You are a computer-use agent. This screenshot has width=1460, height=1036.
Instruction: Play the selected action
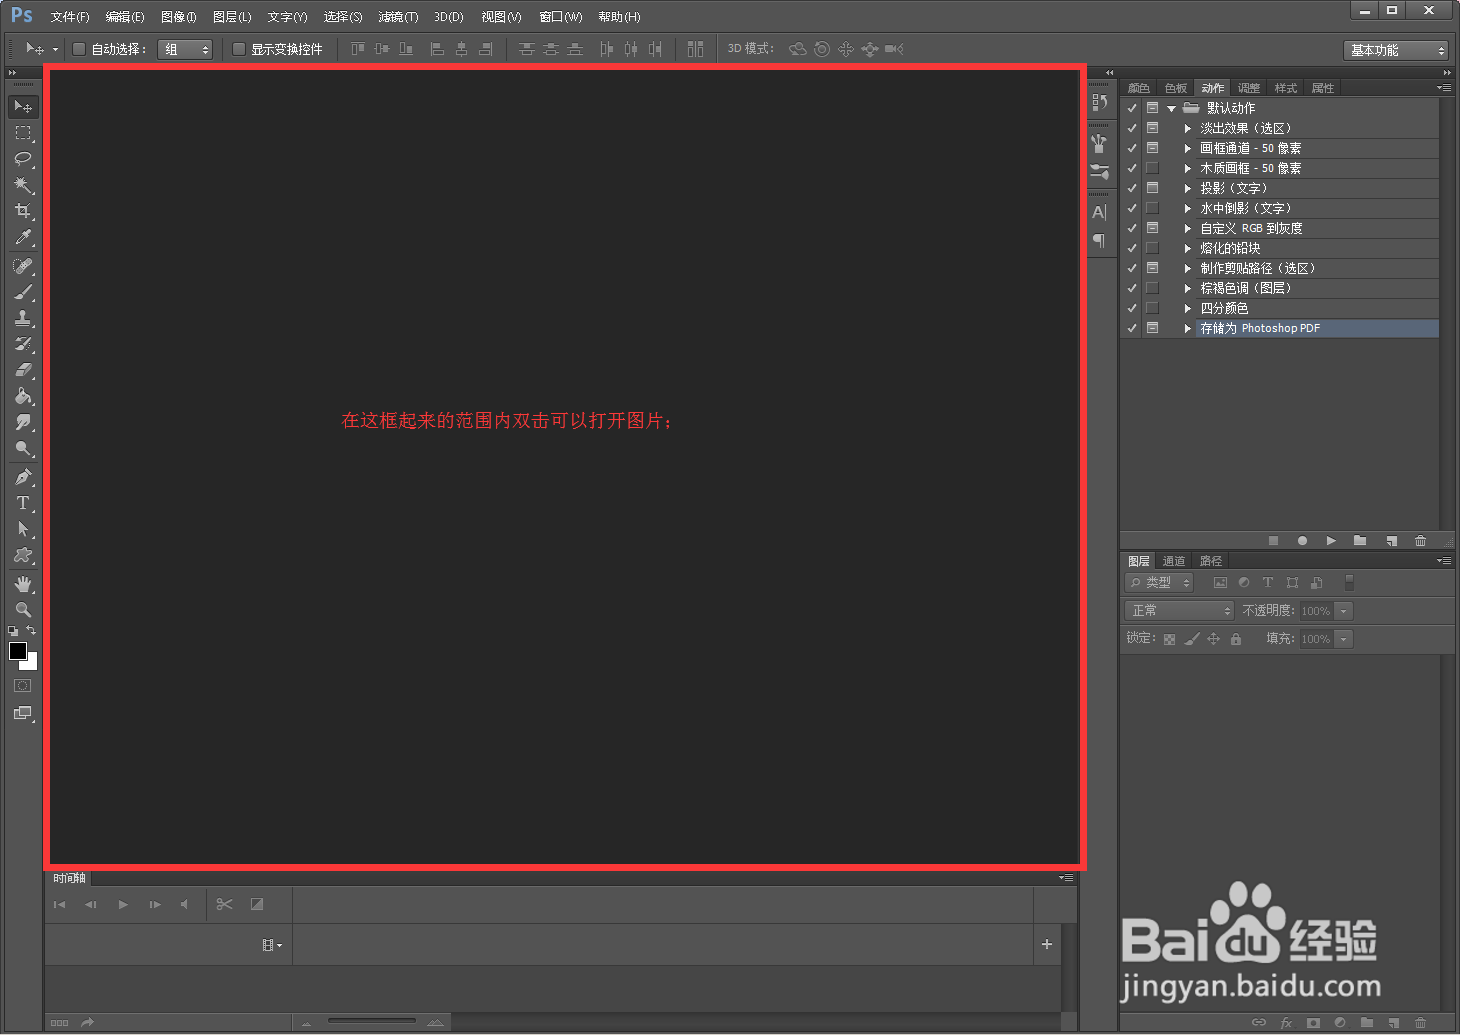(1331, 541)
